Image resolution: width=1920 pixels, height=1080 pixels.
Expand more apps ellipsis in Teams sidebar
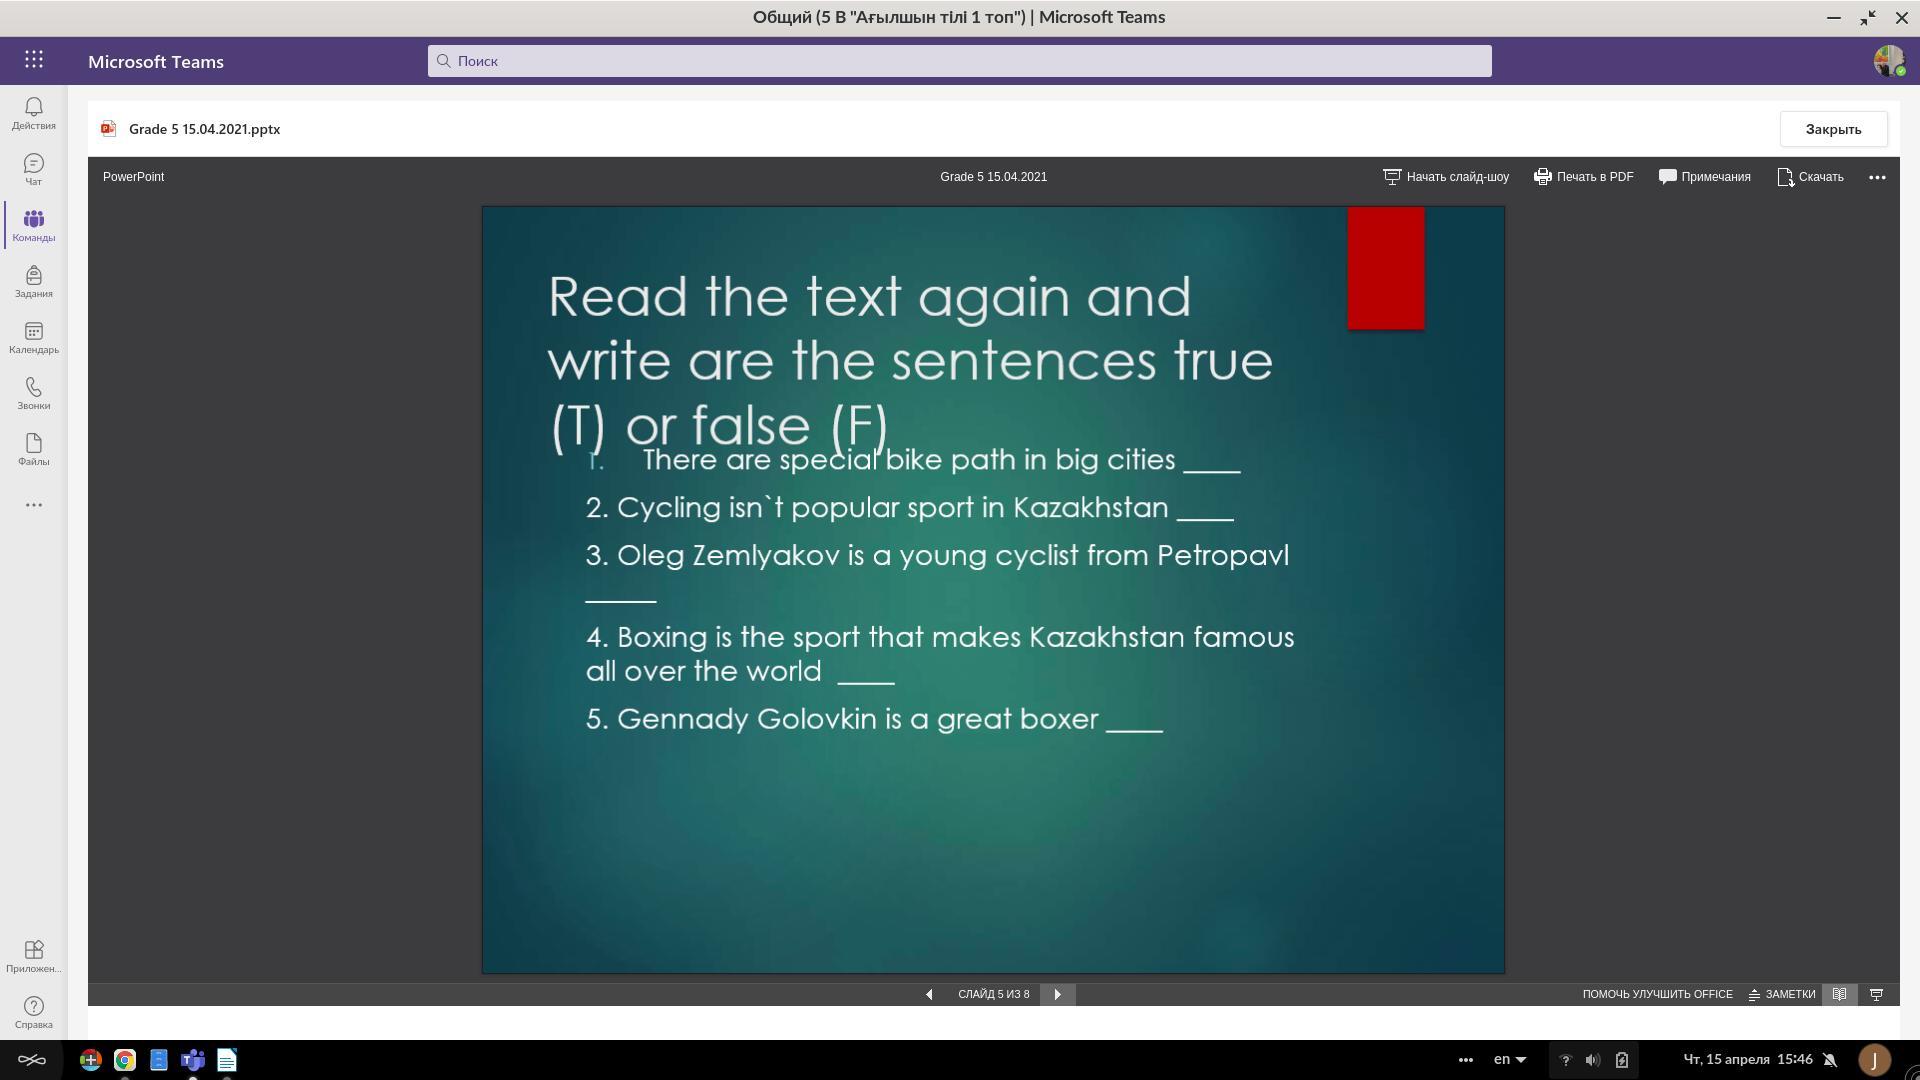tap(33, 505)
